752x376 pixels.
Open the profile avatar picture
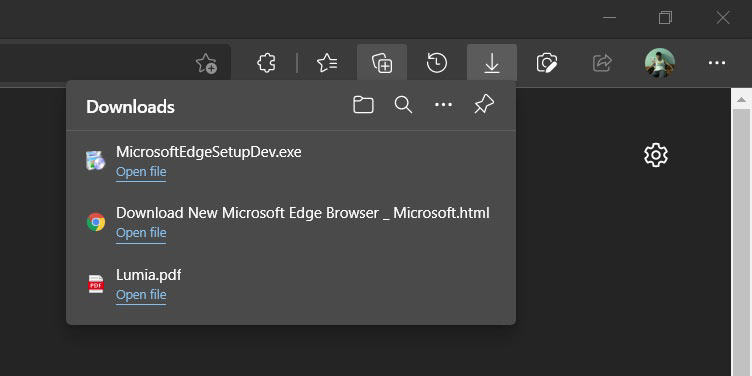(660, 63)
